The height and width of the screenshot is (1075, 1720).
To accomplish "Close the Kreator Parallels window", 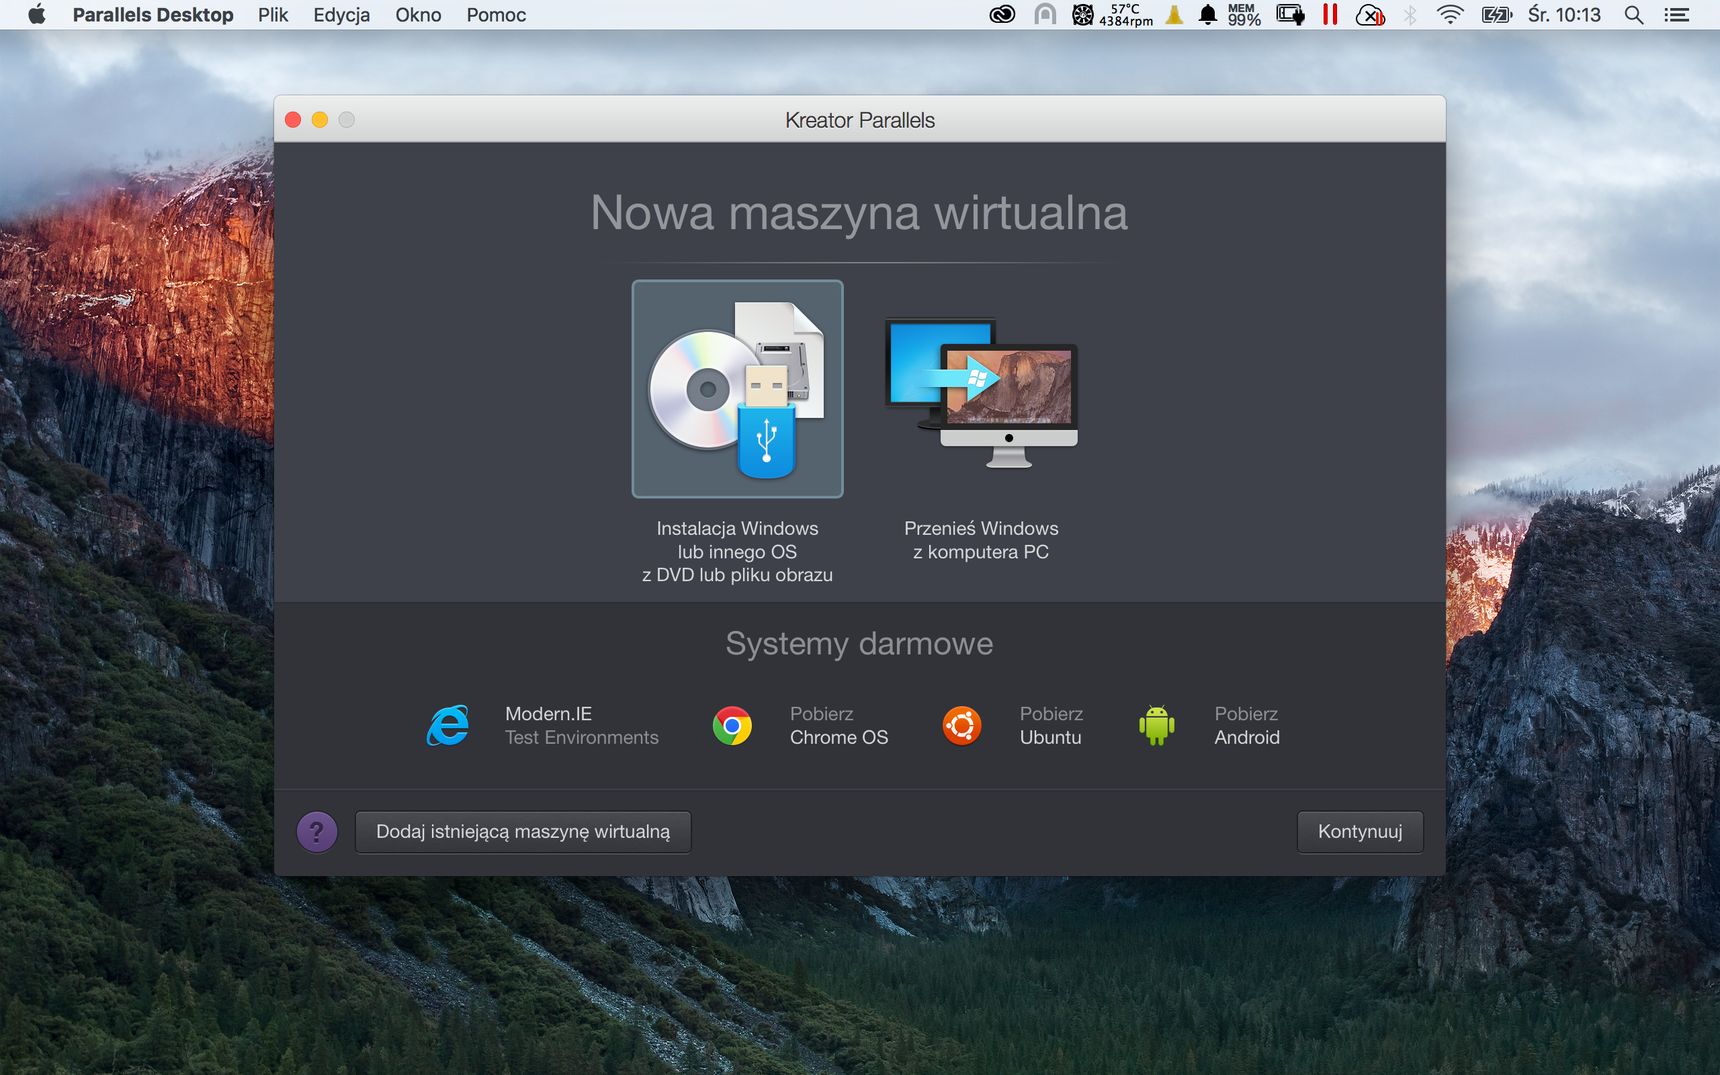I will click(293, 120).
